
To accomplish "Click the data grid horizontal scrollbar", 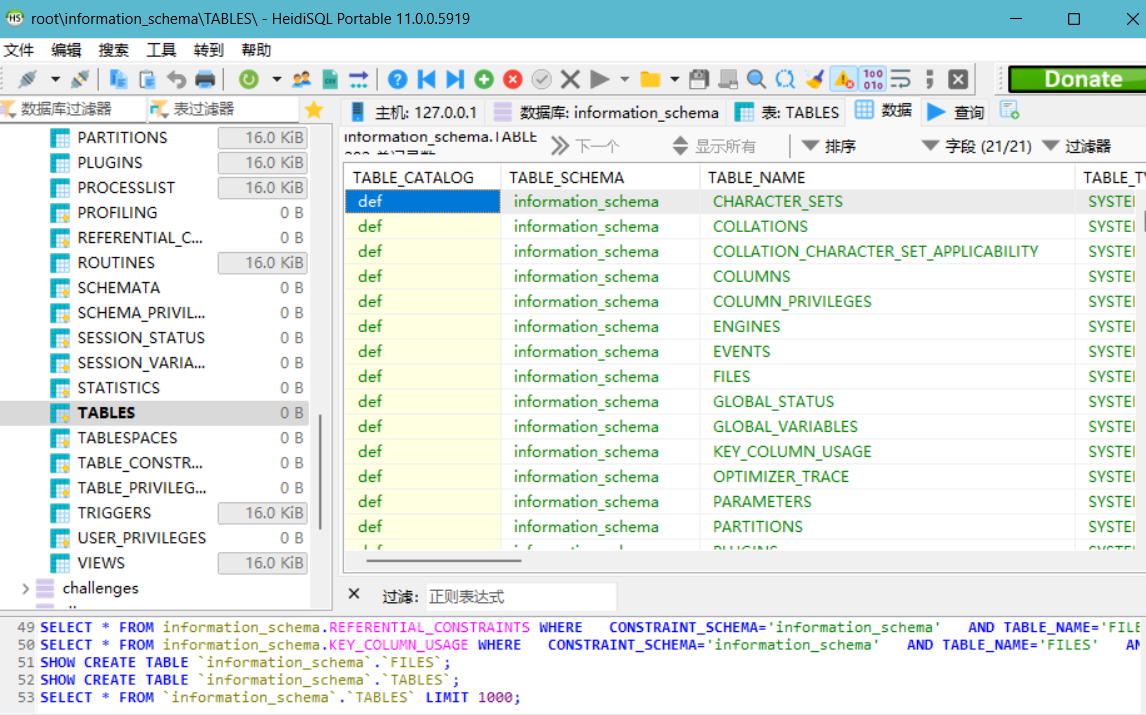I will tap(444, 561).
